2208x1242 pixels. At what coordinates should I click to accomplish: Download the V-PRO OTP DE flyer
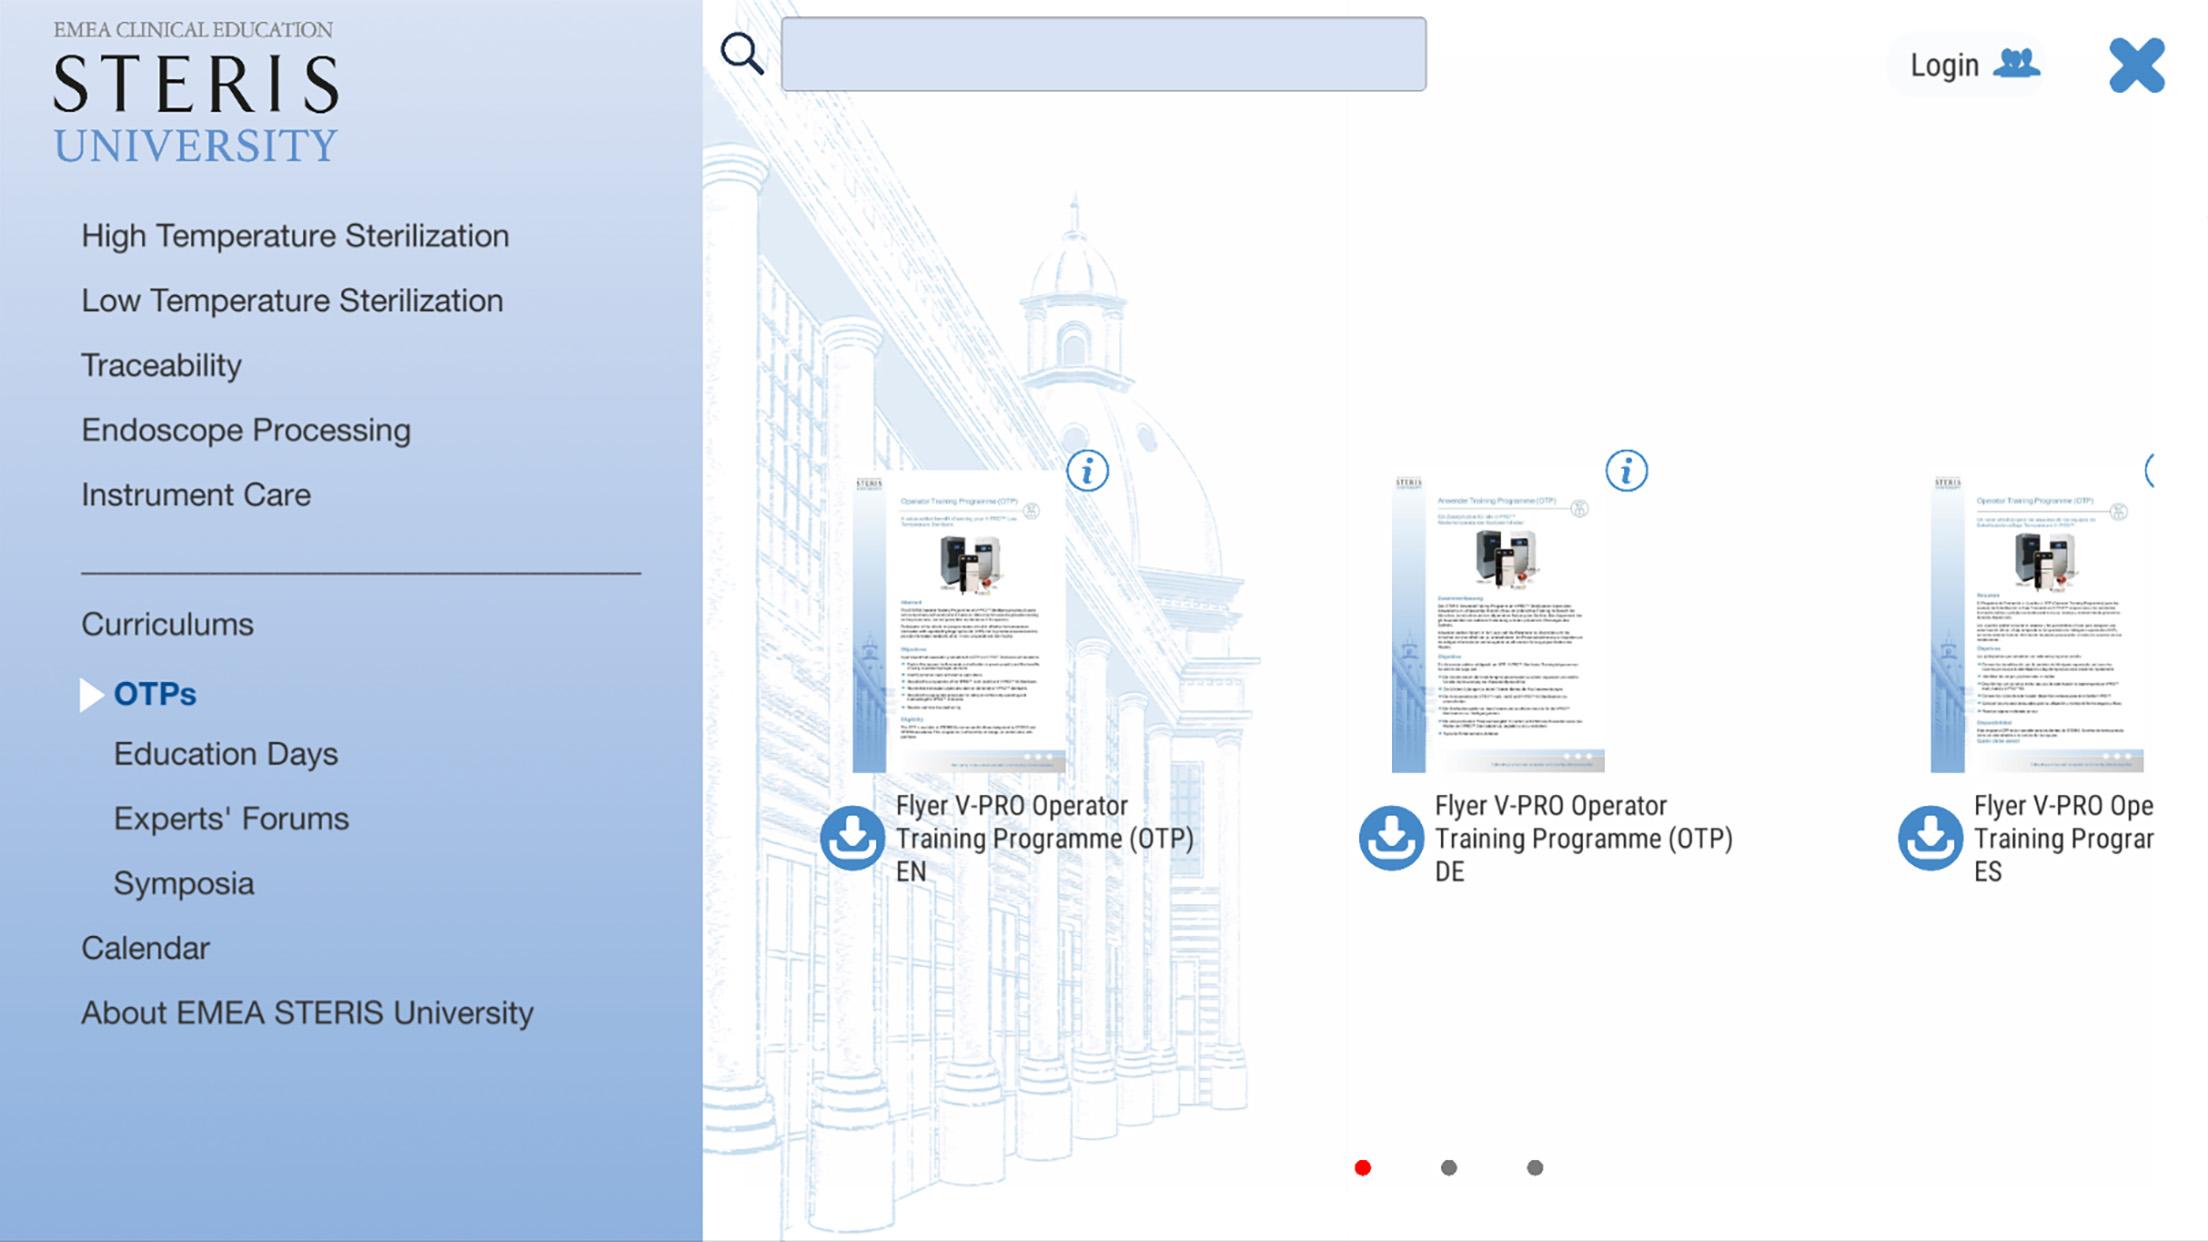click(x=1391, y=838)
